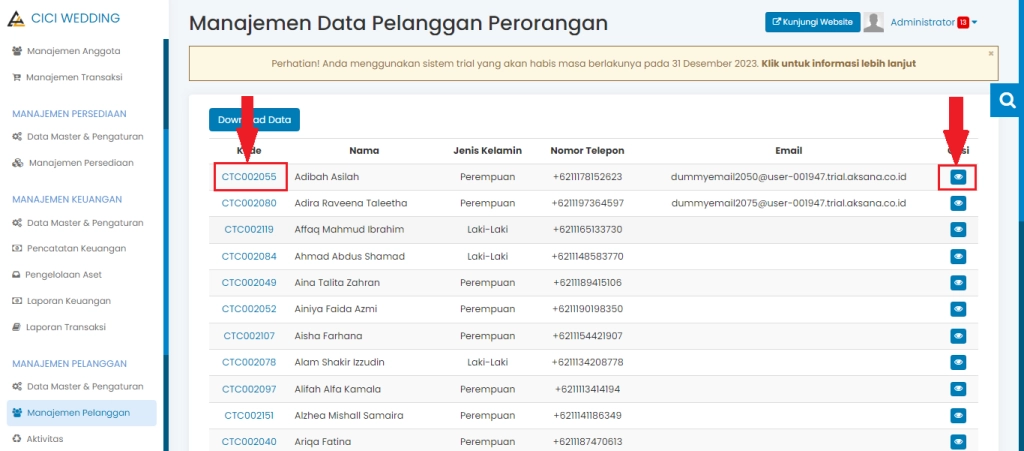
Task: Open customer code CTC002151
Action: pos(249,415)
